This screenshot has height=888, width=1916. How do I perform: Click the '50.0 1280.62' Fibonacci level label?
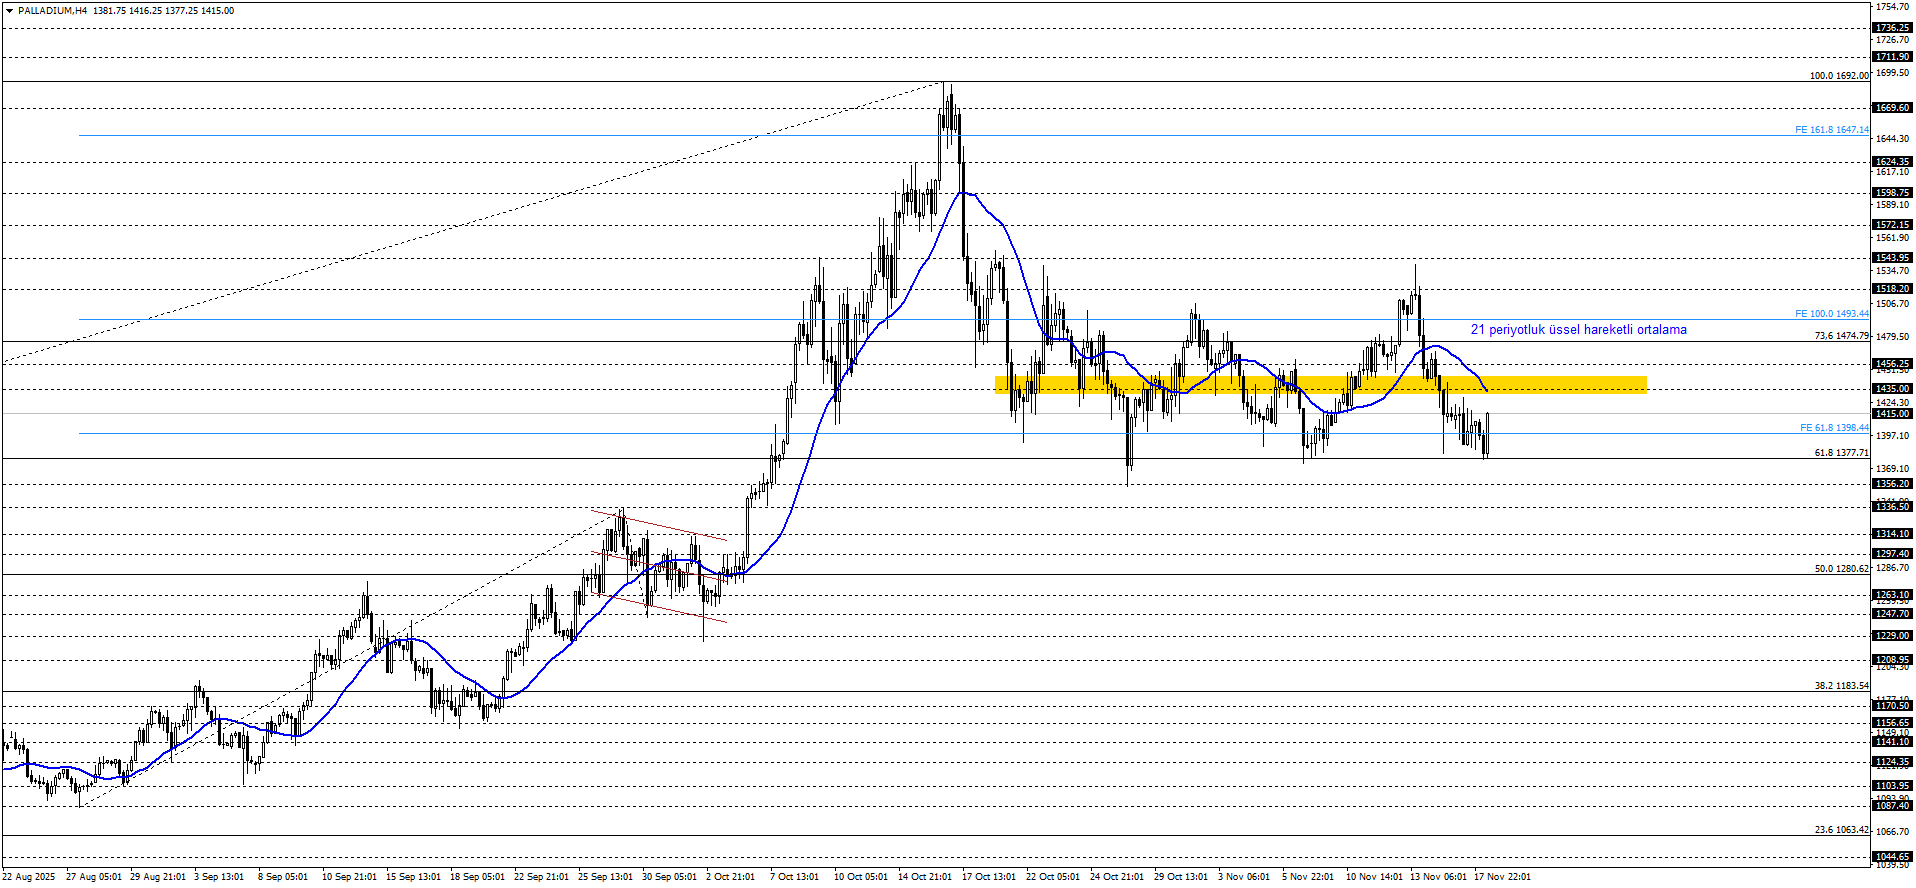click(x=1841, y=569)
